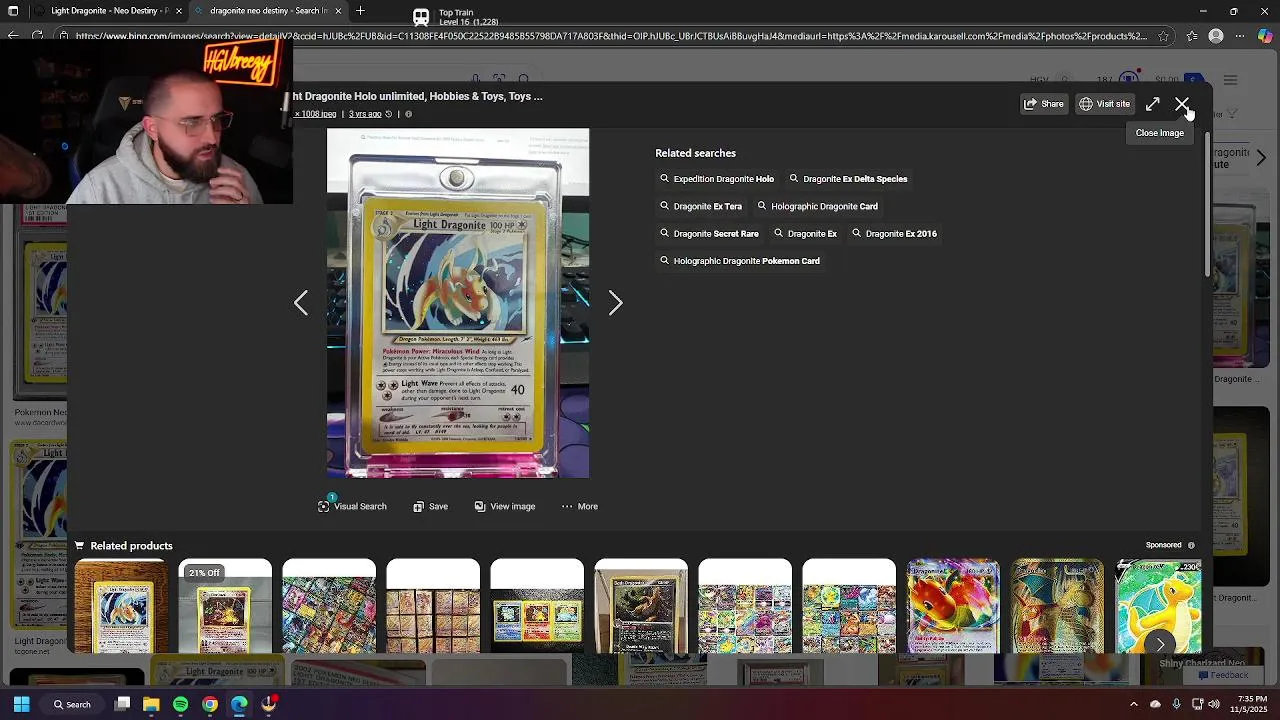The width and height of the screenshot is (1280, 720).
Task: Open the Copilot sidebar icon
Action: (1265, 36)
